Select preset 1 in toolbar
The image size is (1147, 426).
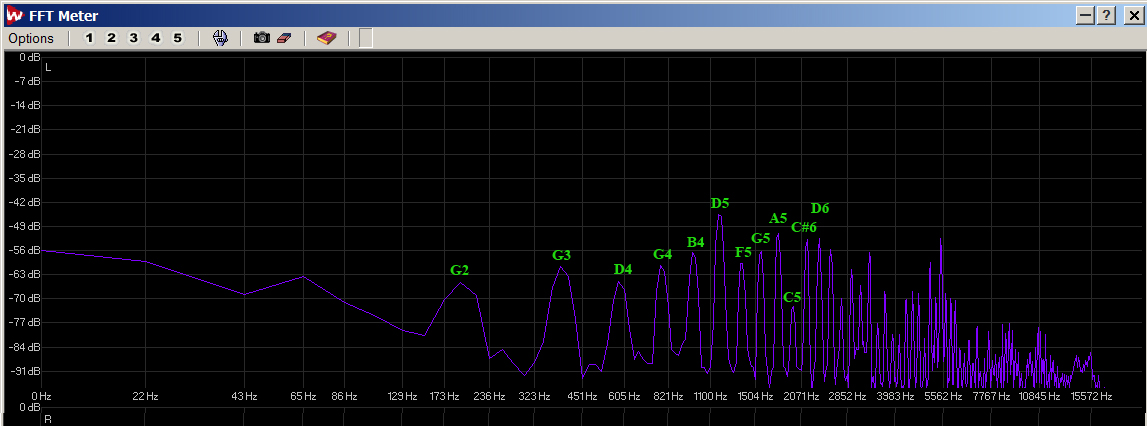(x=89, y=38)
